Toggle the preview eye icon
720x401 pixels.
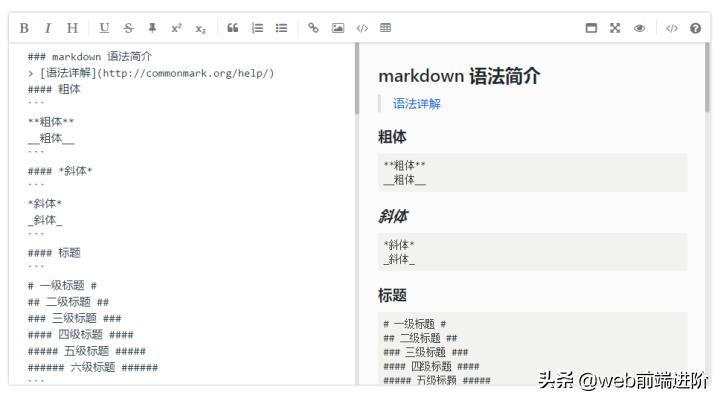tap(639, 28)
